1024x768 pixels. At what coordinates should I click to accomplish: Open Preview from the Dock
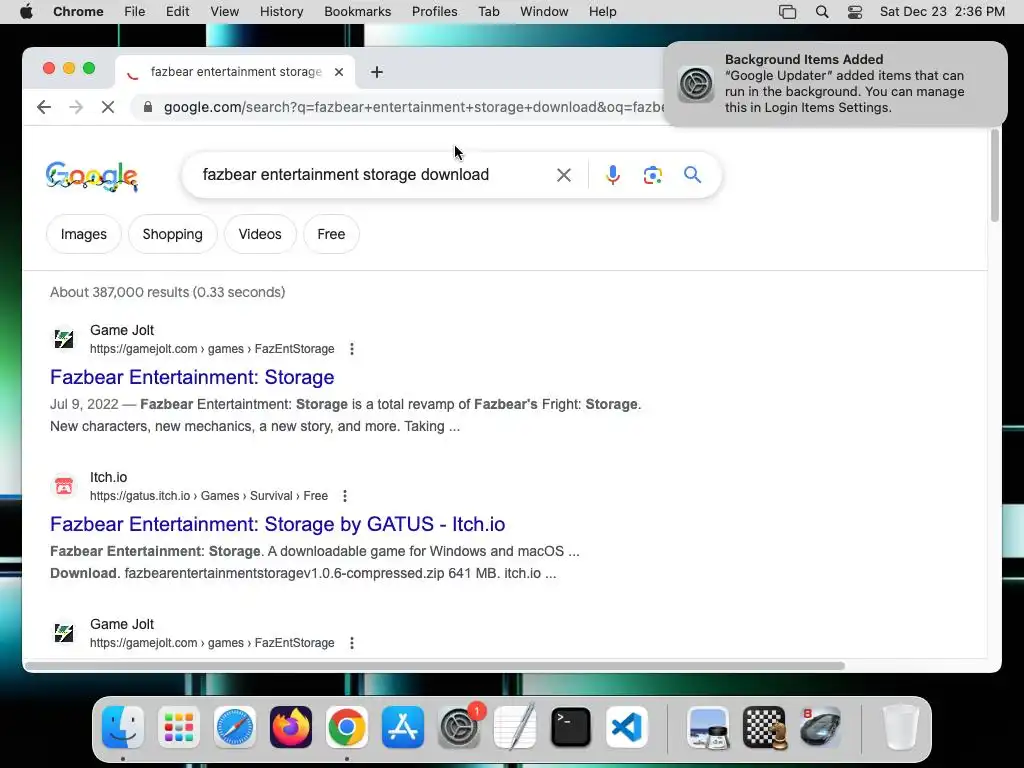pos(709,727)
